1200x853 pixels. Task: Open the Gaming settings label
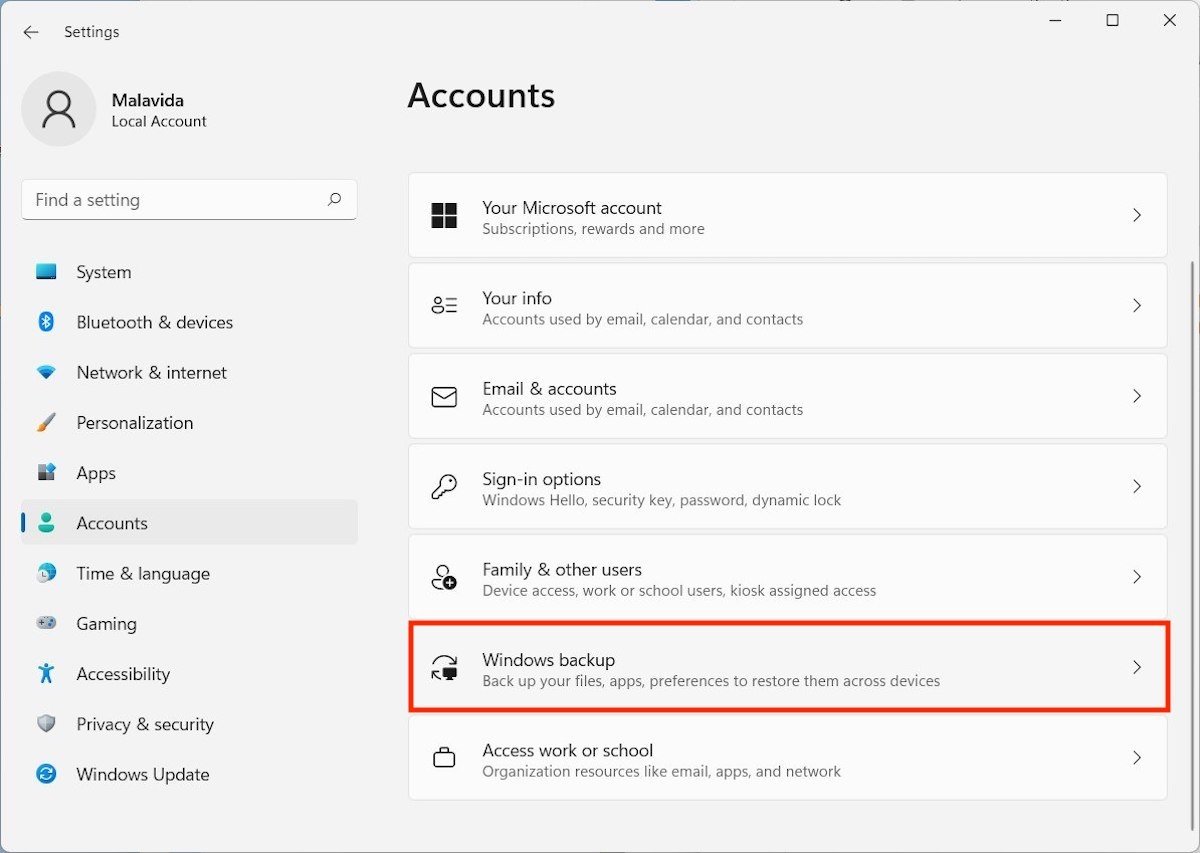(x=106, y=623)
